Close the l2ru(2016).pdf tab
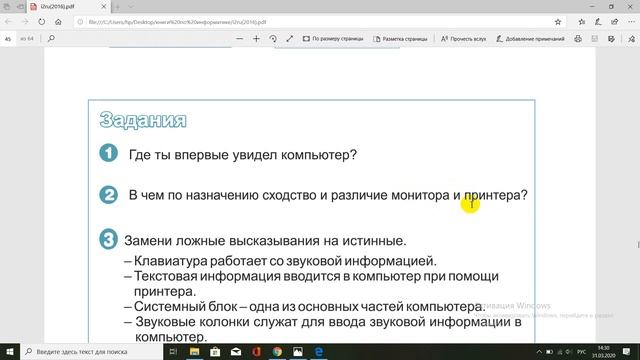This screenshot has height=360, width=640. [104, 7]
